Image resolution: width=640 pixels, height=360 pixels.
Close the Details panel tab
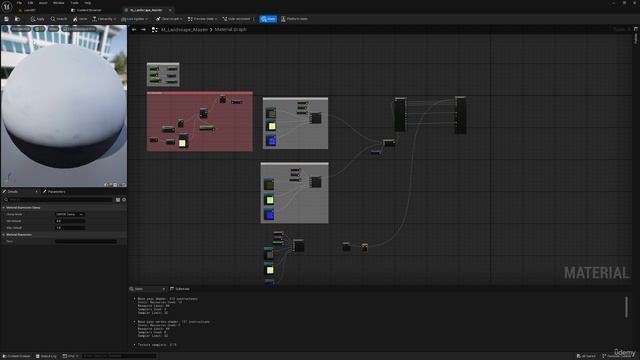click(36, 191)
